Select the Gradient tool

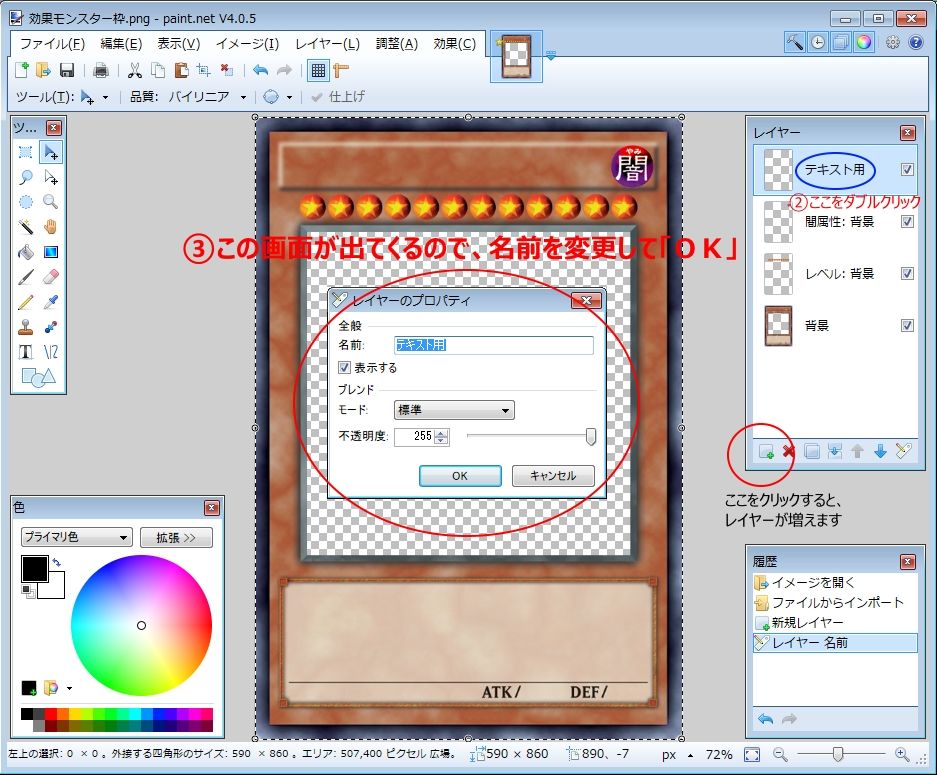click(x=51, y=252)
